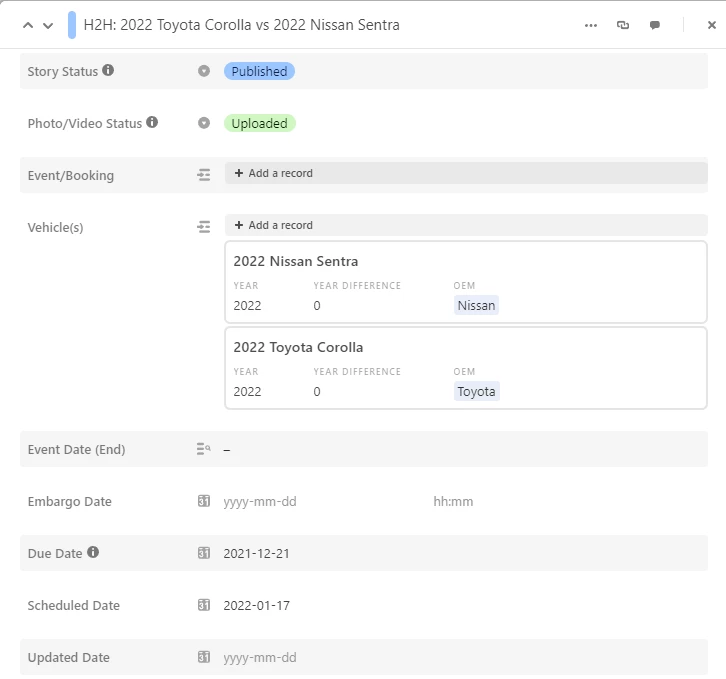Click the Scheduled Date label

pyautogui.click(x=74, y=605)
